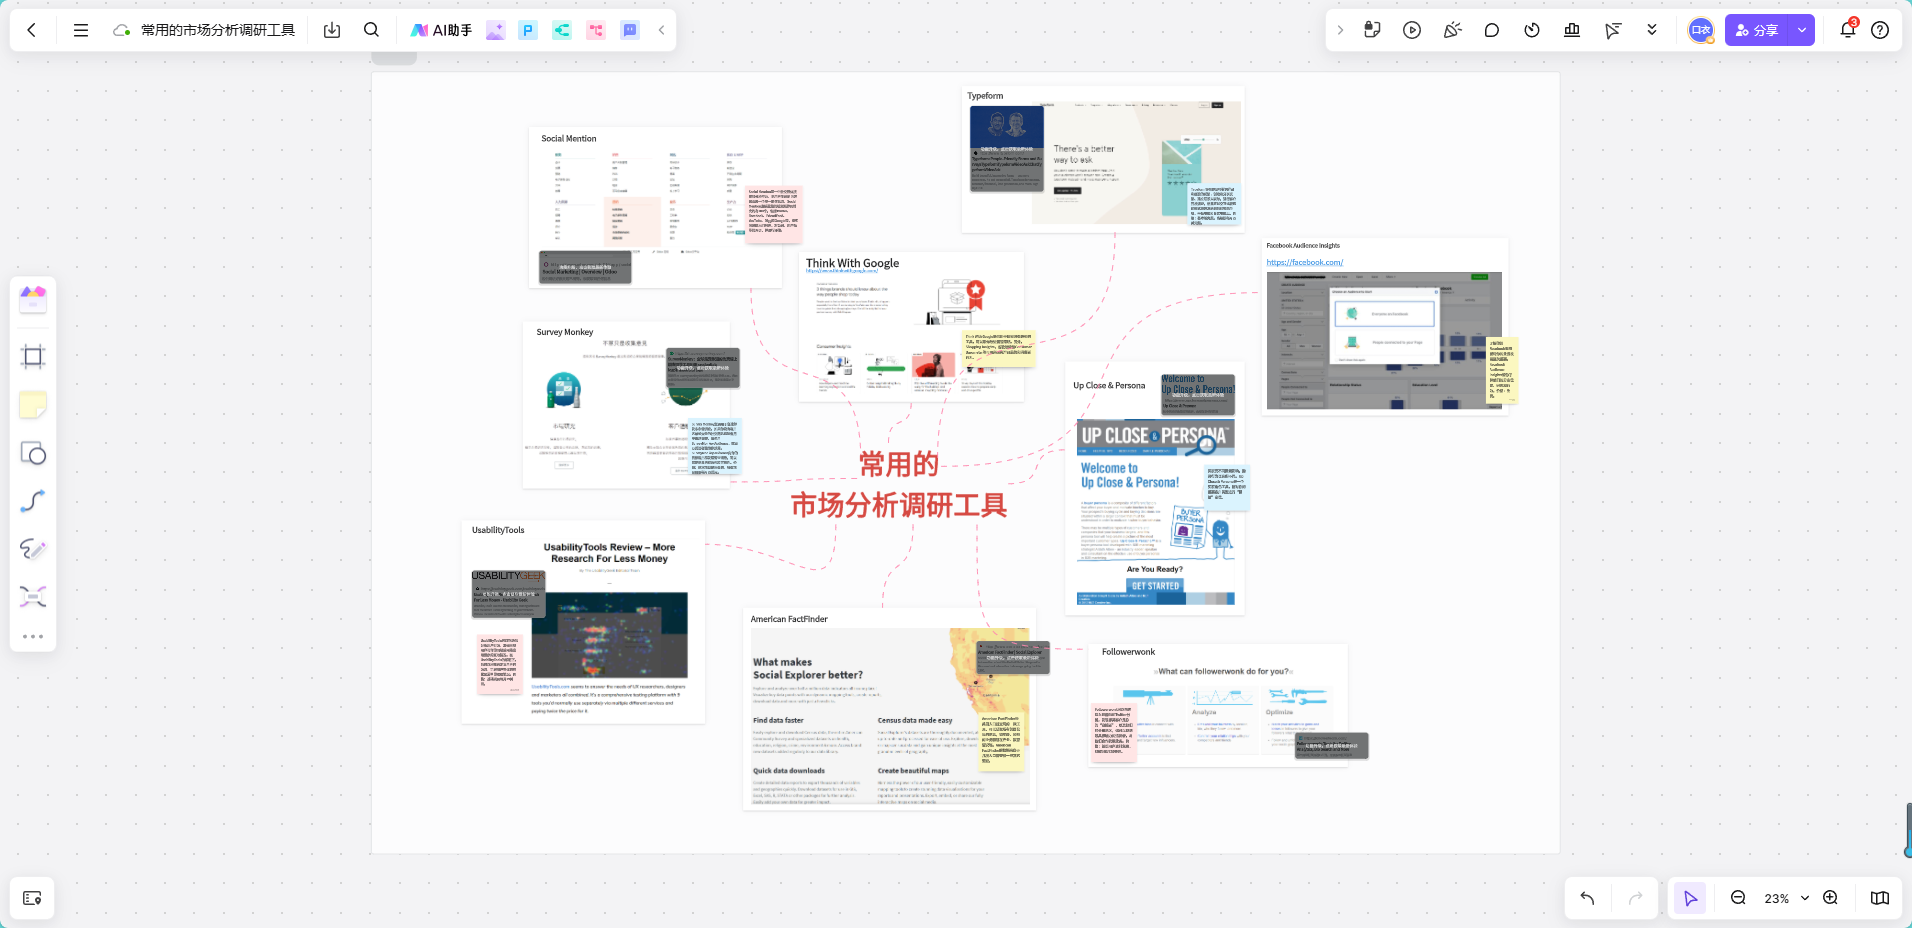Open notifications bell with badge
The width and height of the screenshot is (1912, 928).
1848,29
